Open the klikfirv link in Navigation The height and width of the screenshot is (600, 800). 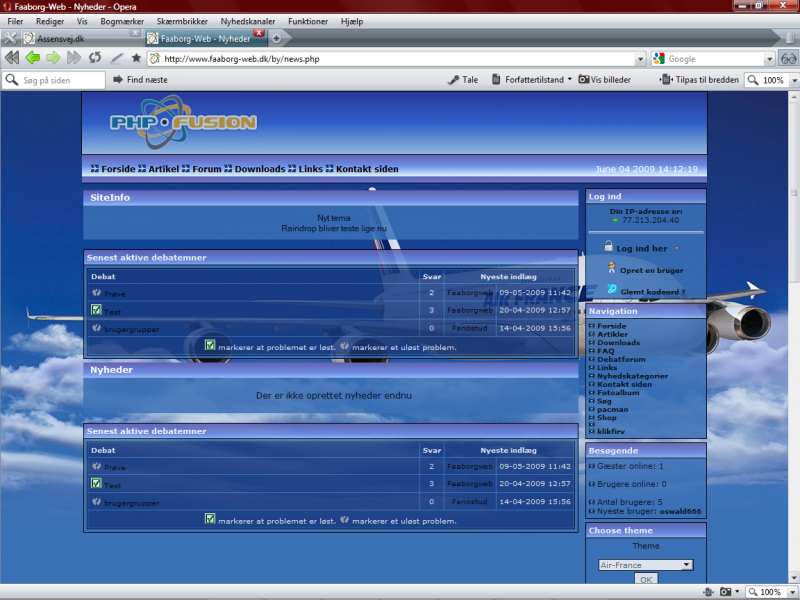pos(611,431)
